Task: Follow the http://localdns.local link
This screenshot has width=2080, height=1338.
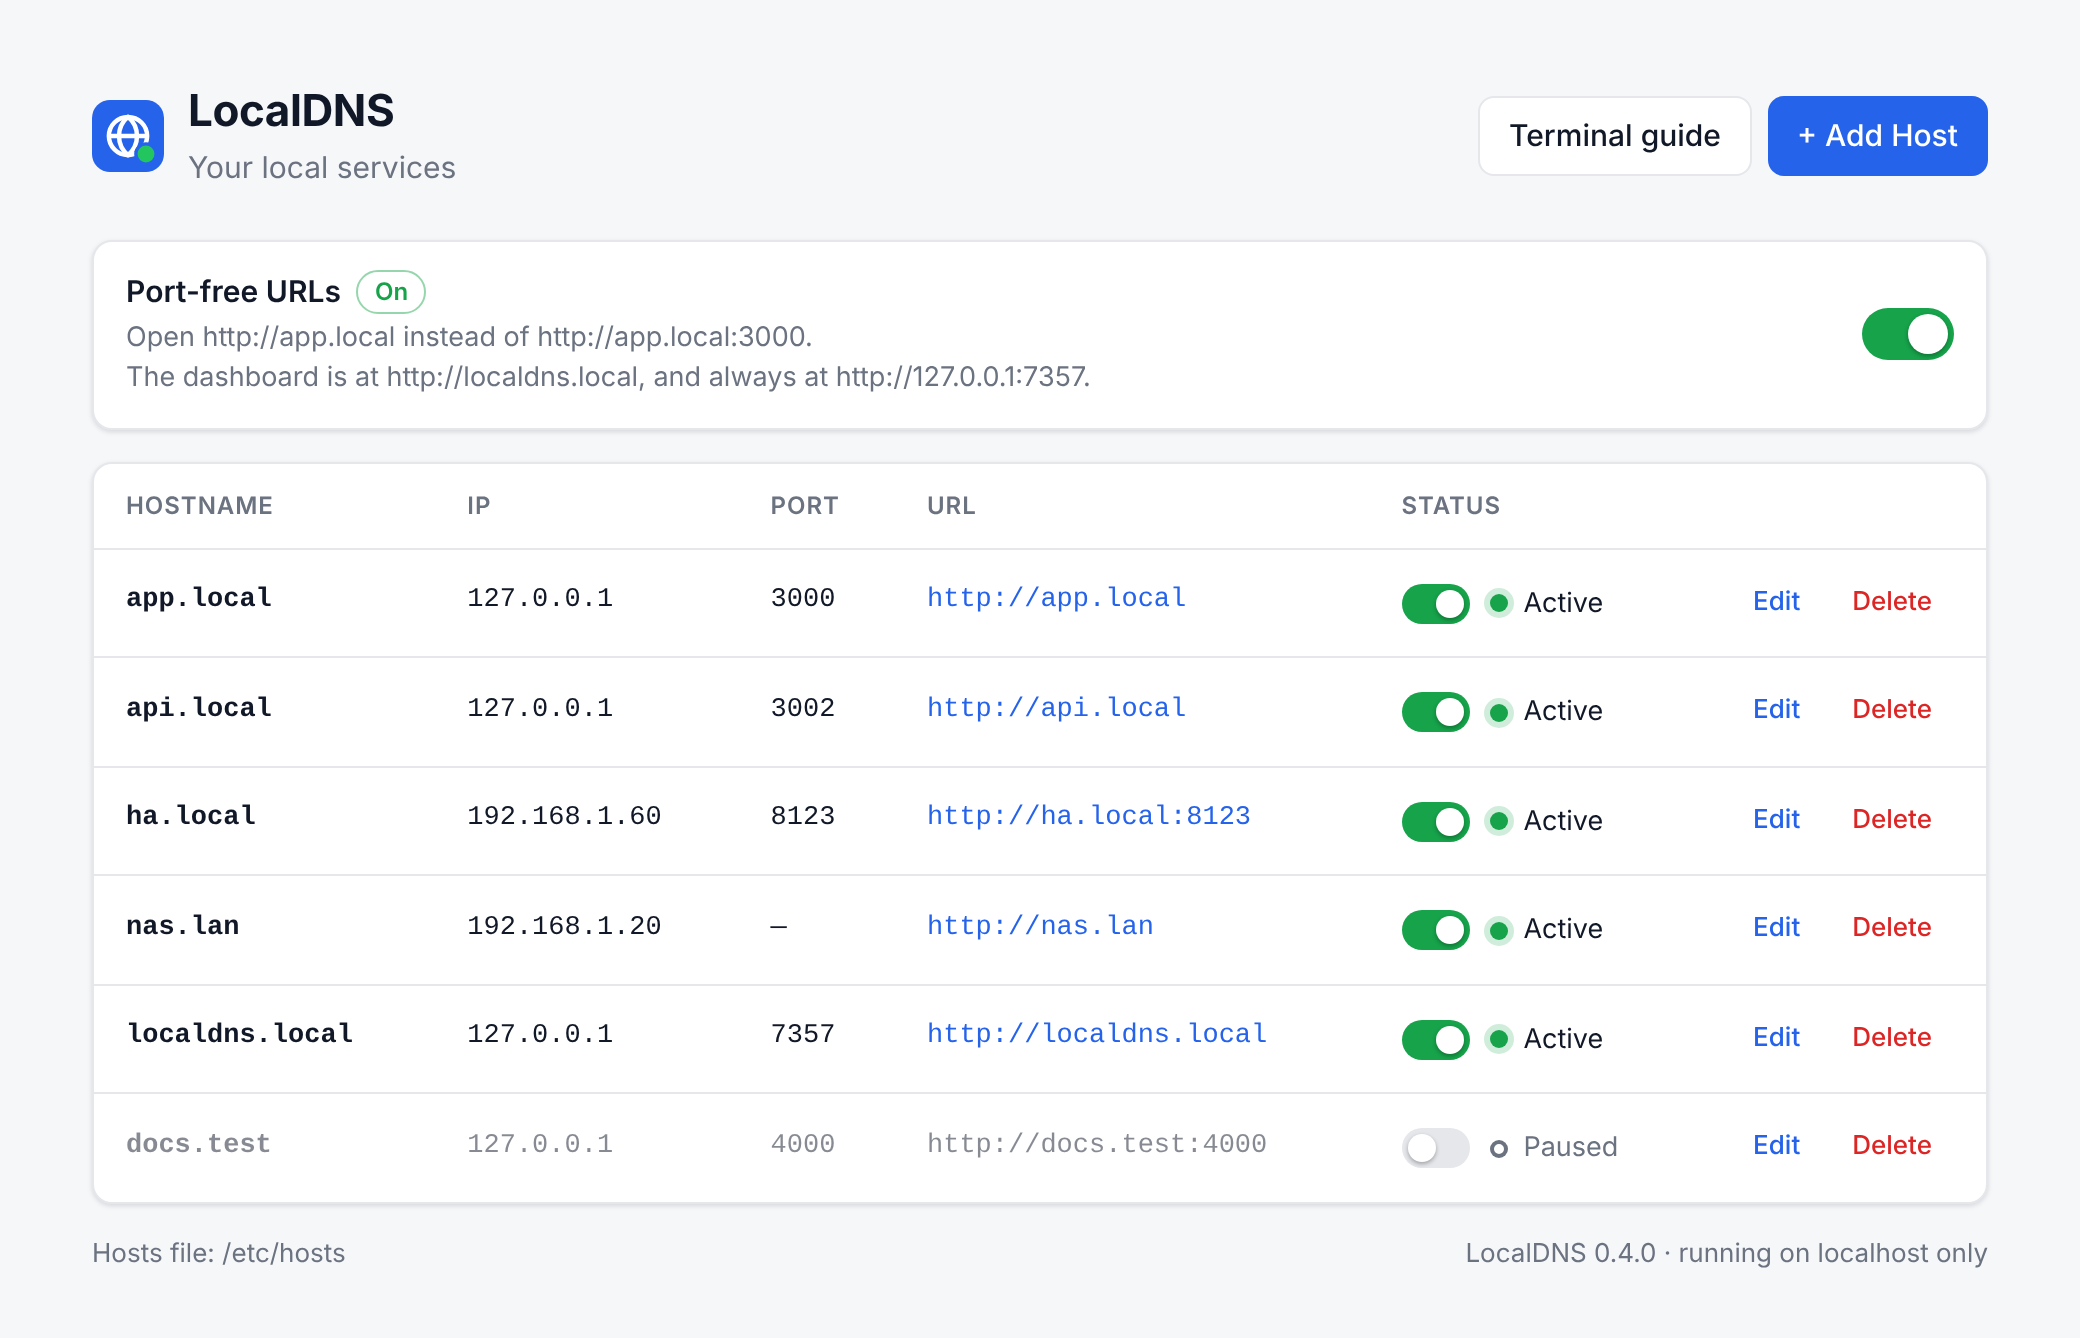Action: click(1097, 1034)
